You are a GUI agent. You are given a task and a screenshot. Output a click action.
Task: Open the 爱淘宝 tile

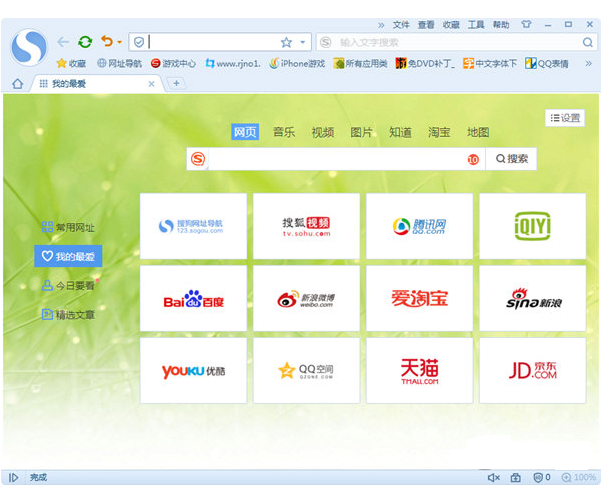coord(420,298)
